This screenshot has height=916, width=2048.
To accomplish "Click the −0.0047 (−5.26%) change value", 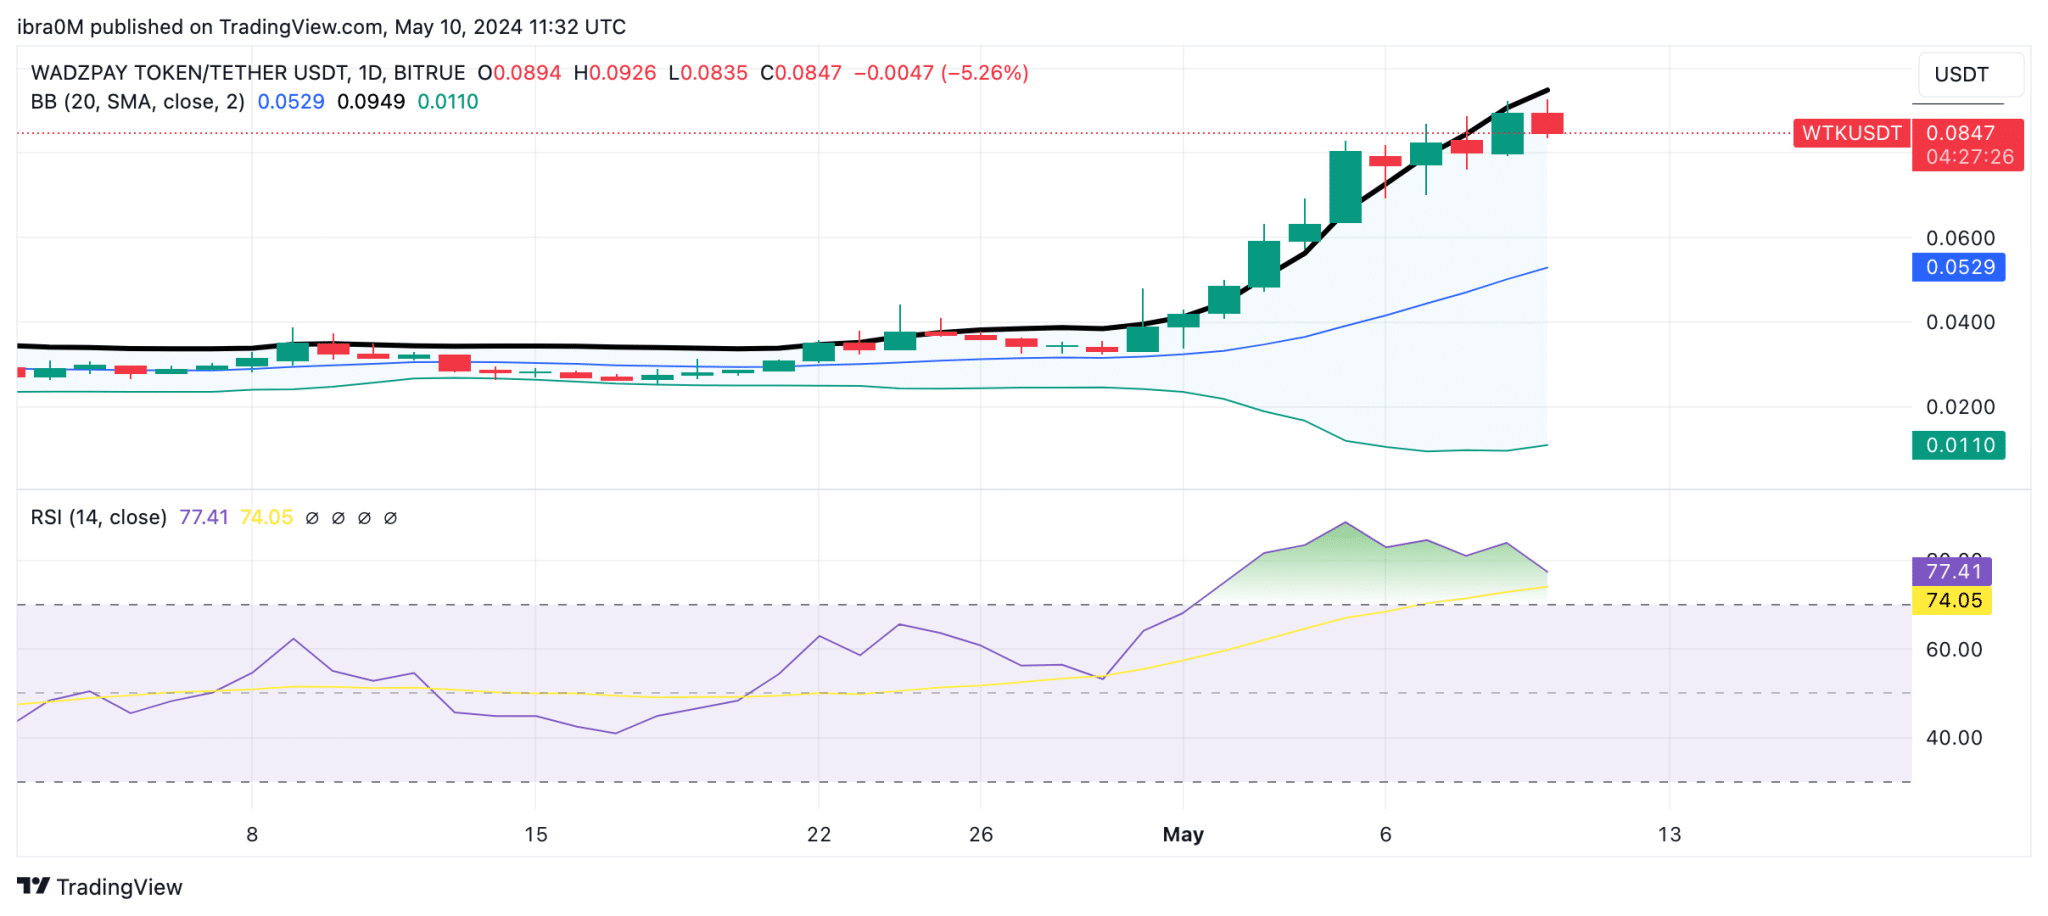I will (x=941, y=73).
